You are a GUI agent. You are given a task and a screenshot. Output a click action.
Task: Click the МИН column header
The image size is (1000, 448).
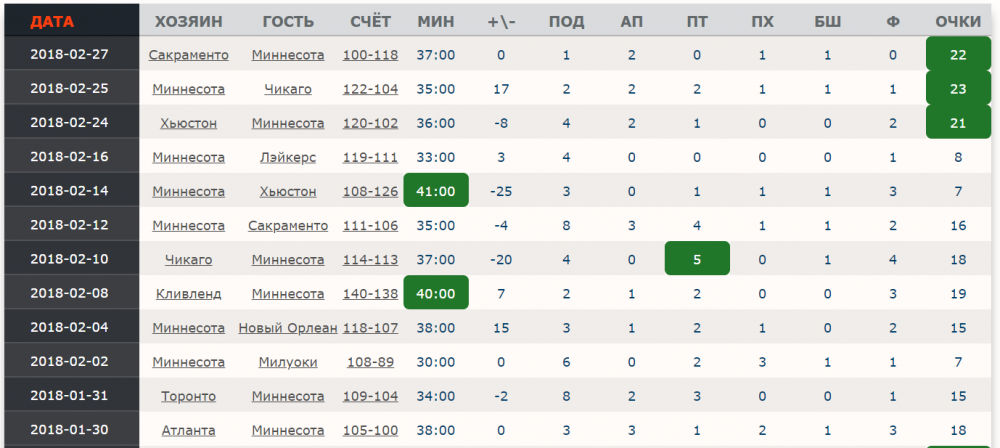(x=435, y=21)
